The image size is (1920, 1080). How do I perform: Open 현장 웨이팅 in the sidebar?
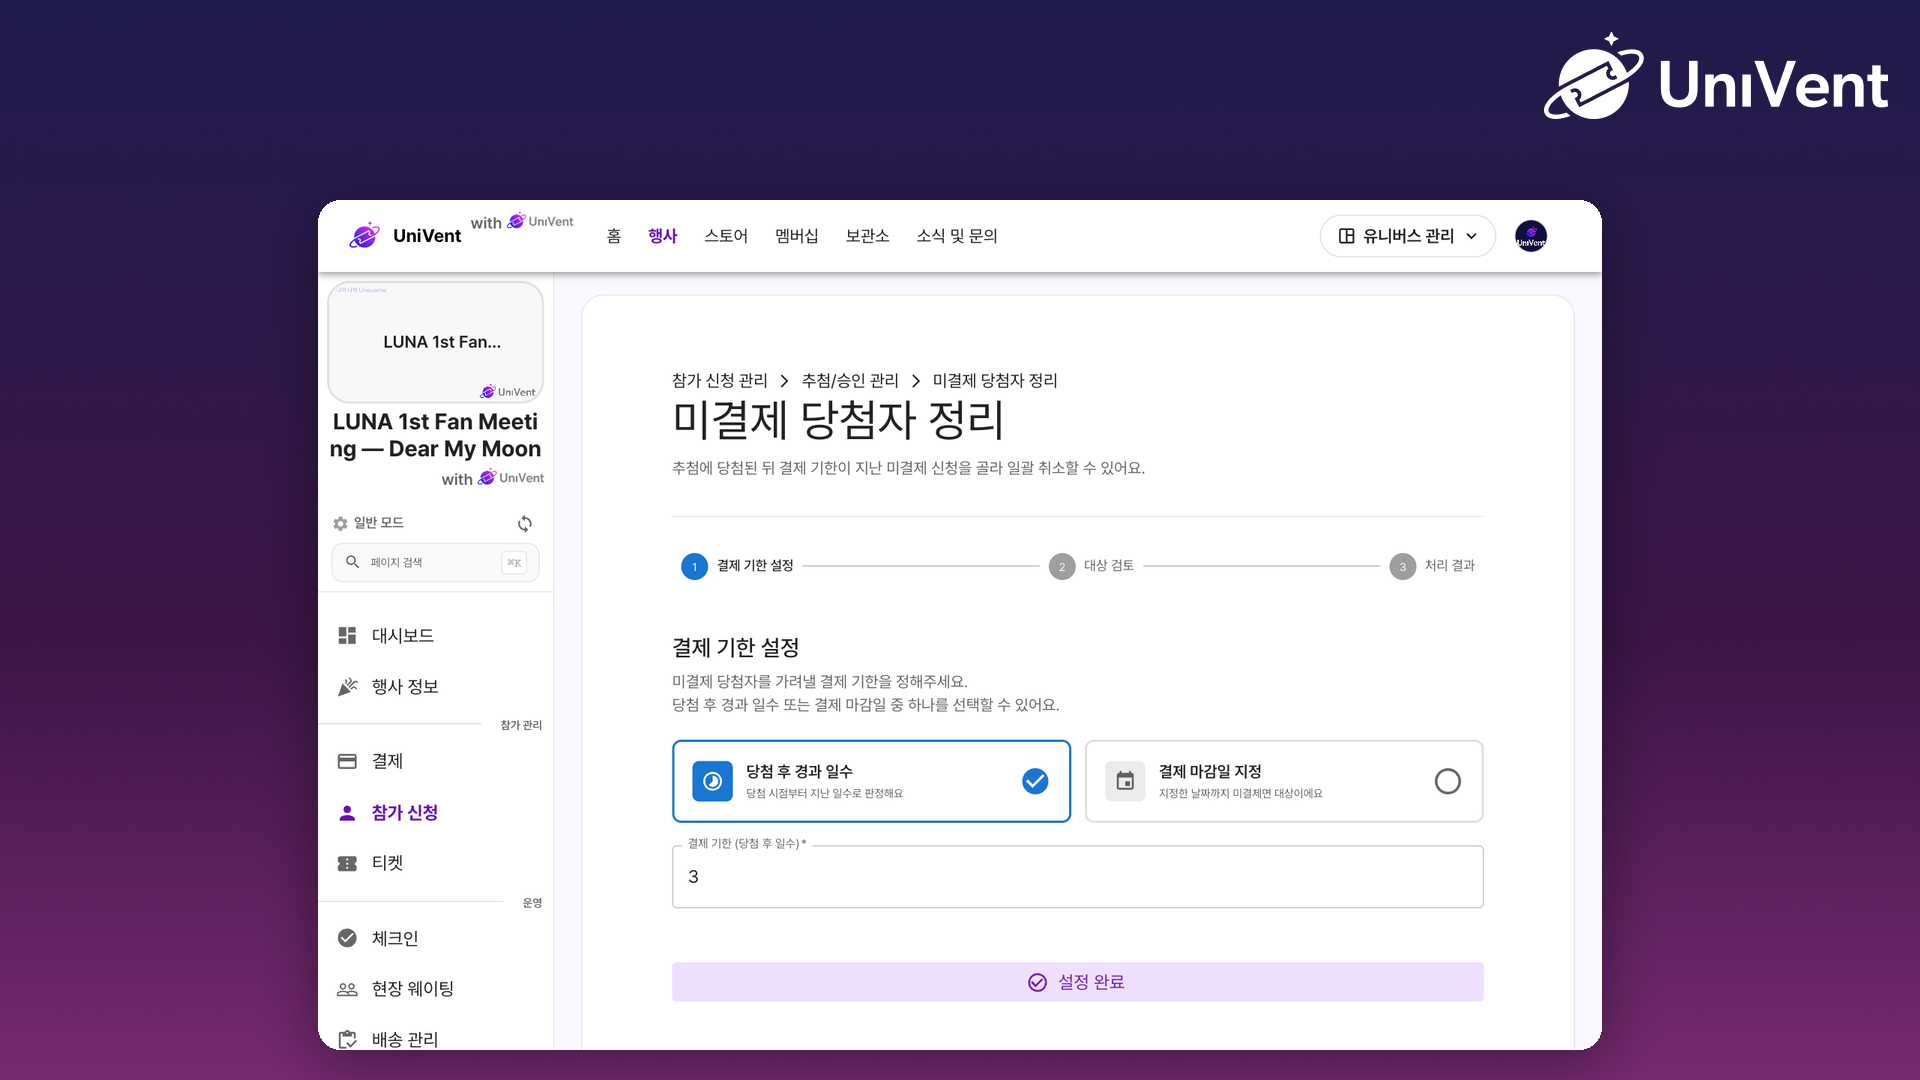pyautogui.click(x=436, y=989)
